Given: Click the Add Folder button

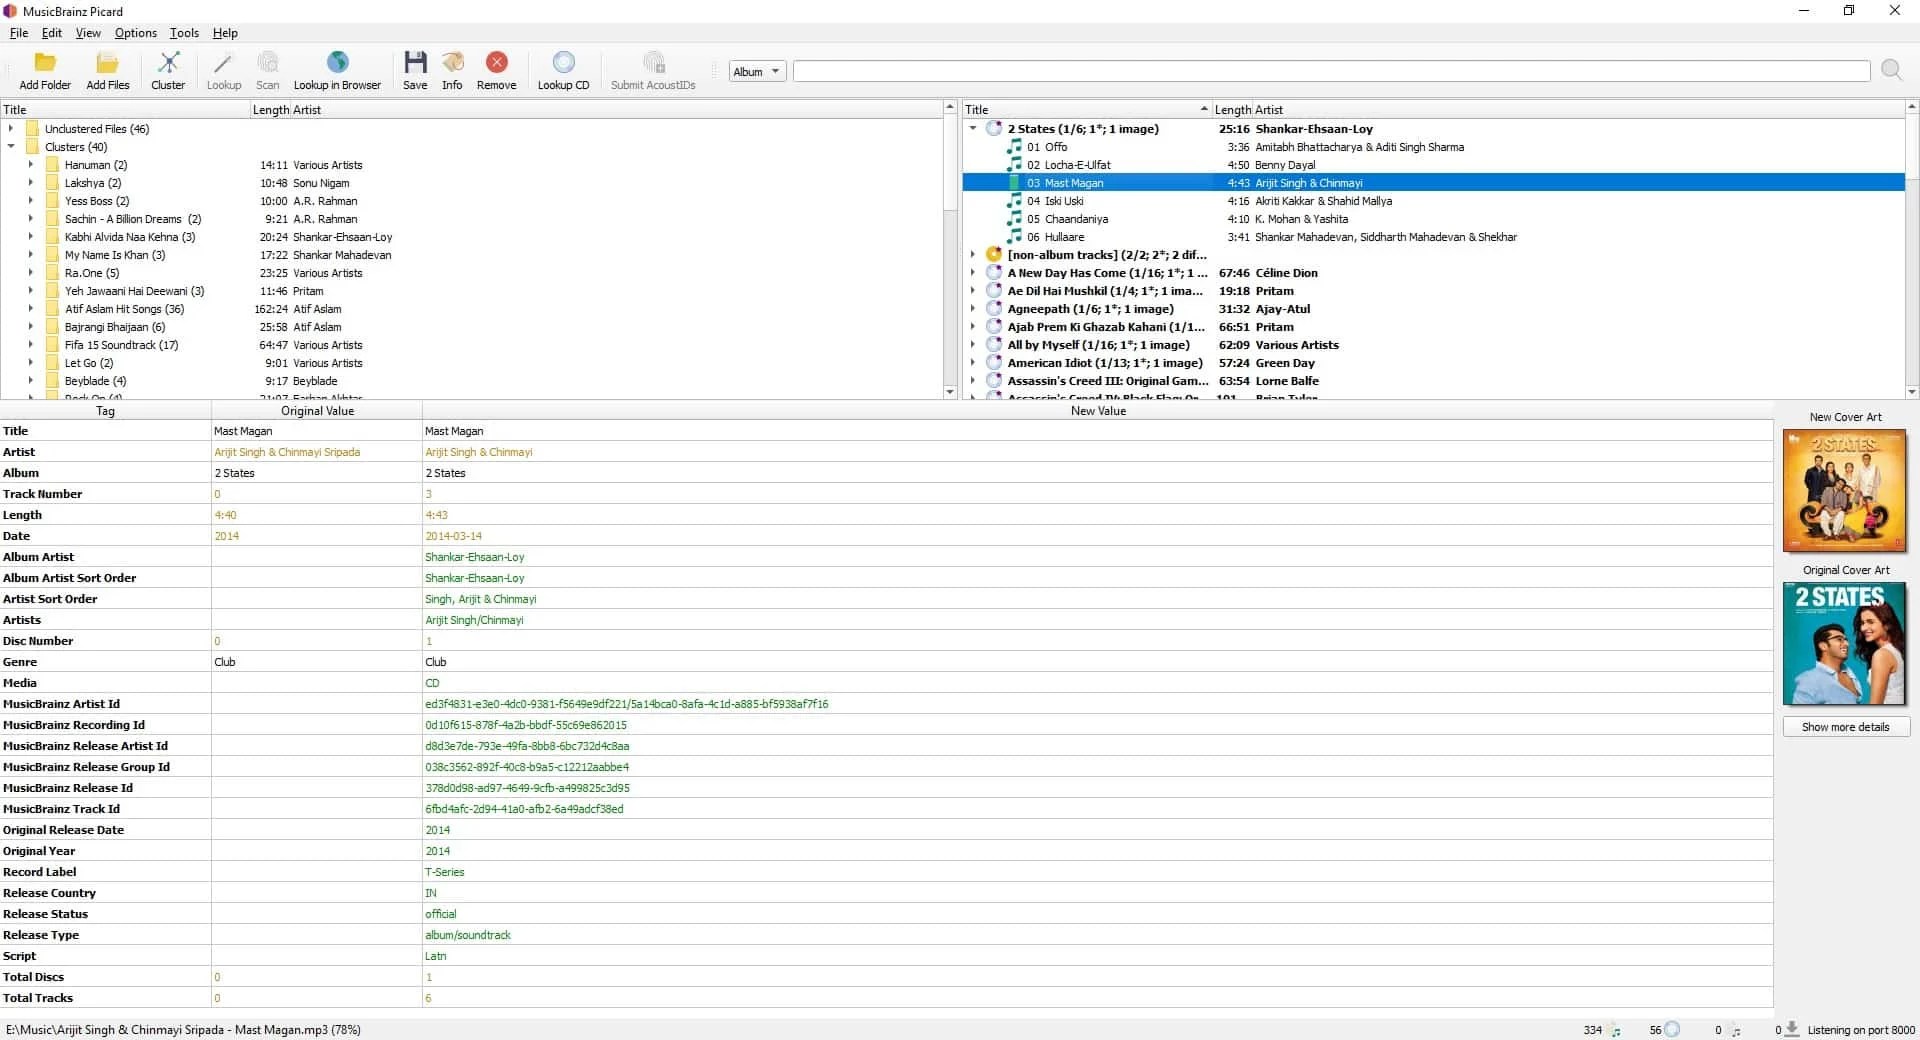Looking at the screenshot, I should (x=44, y=70).
